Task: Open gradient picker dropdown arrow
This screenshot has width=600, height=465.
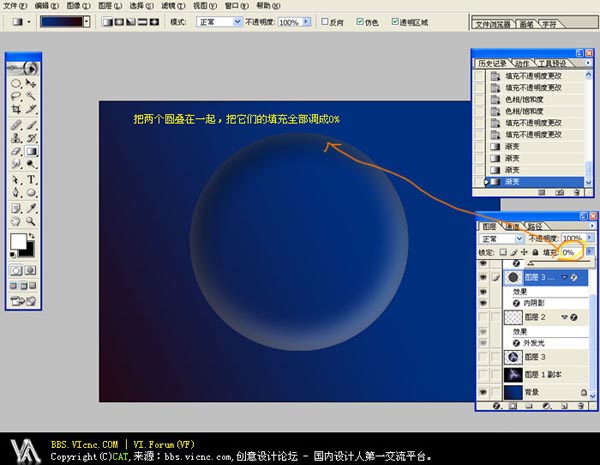Action: (x=87, y=22)
